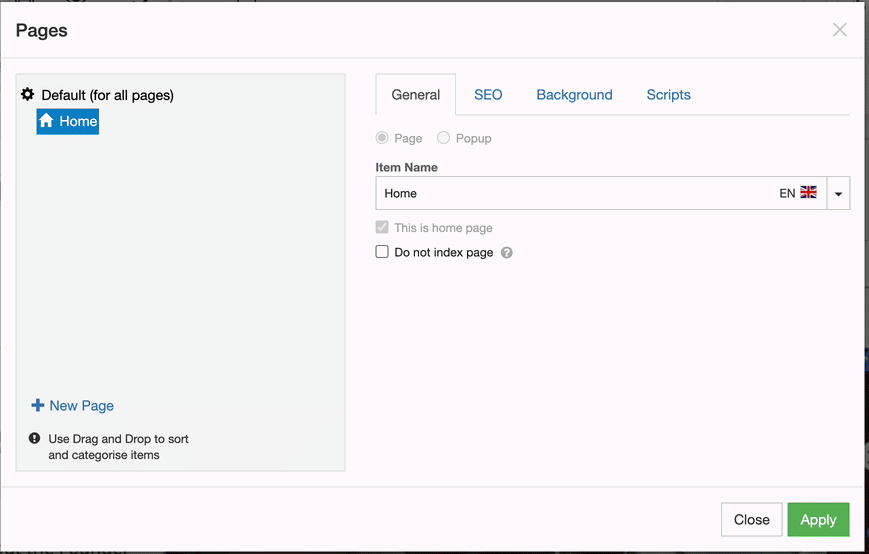This screenshot has width=869, height=554.
Task: Open the Background tab
Action: 574,95
